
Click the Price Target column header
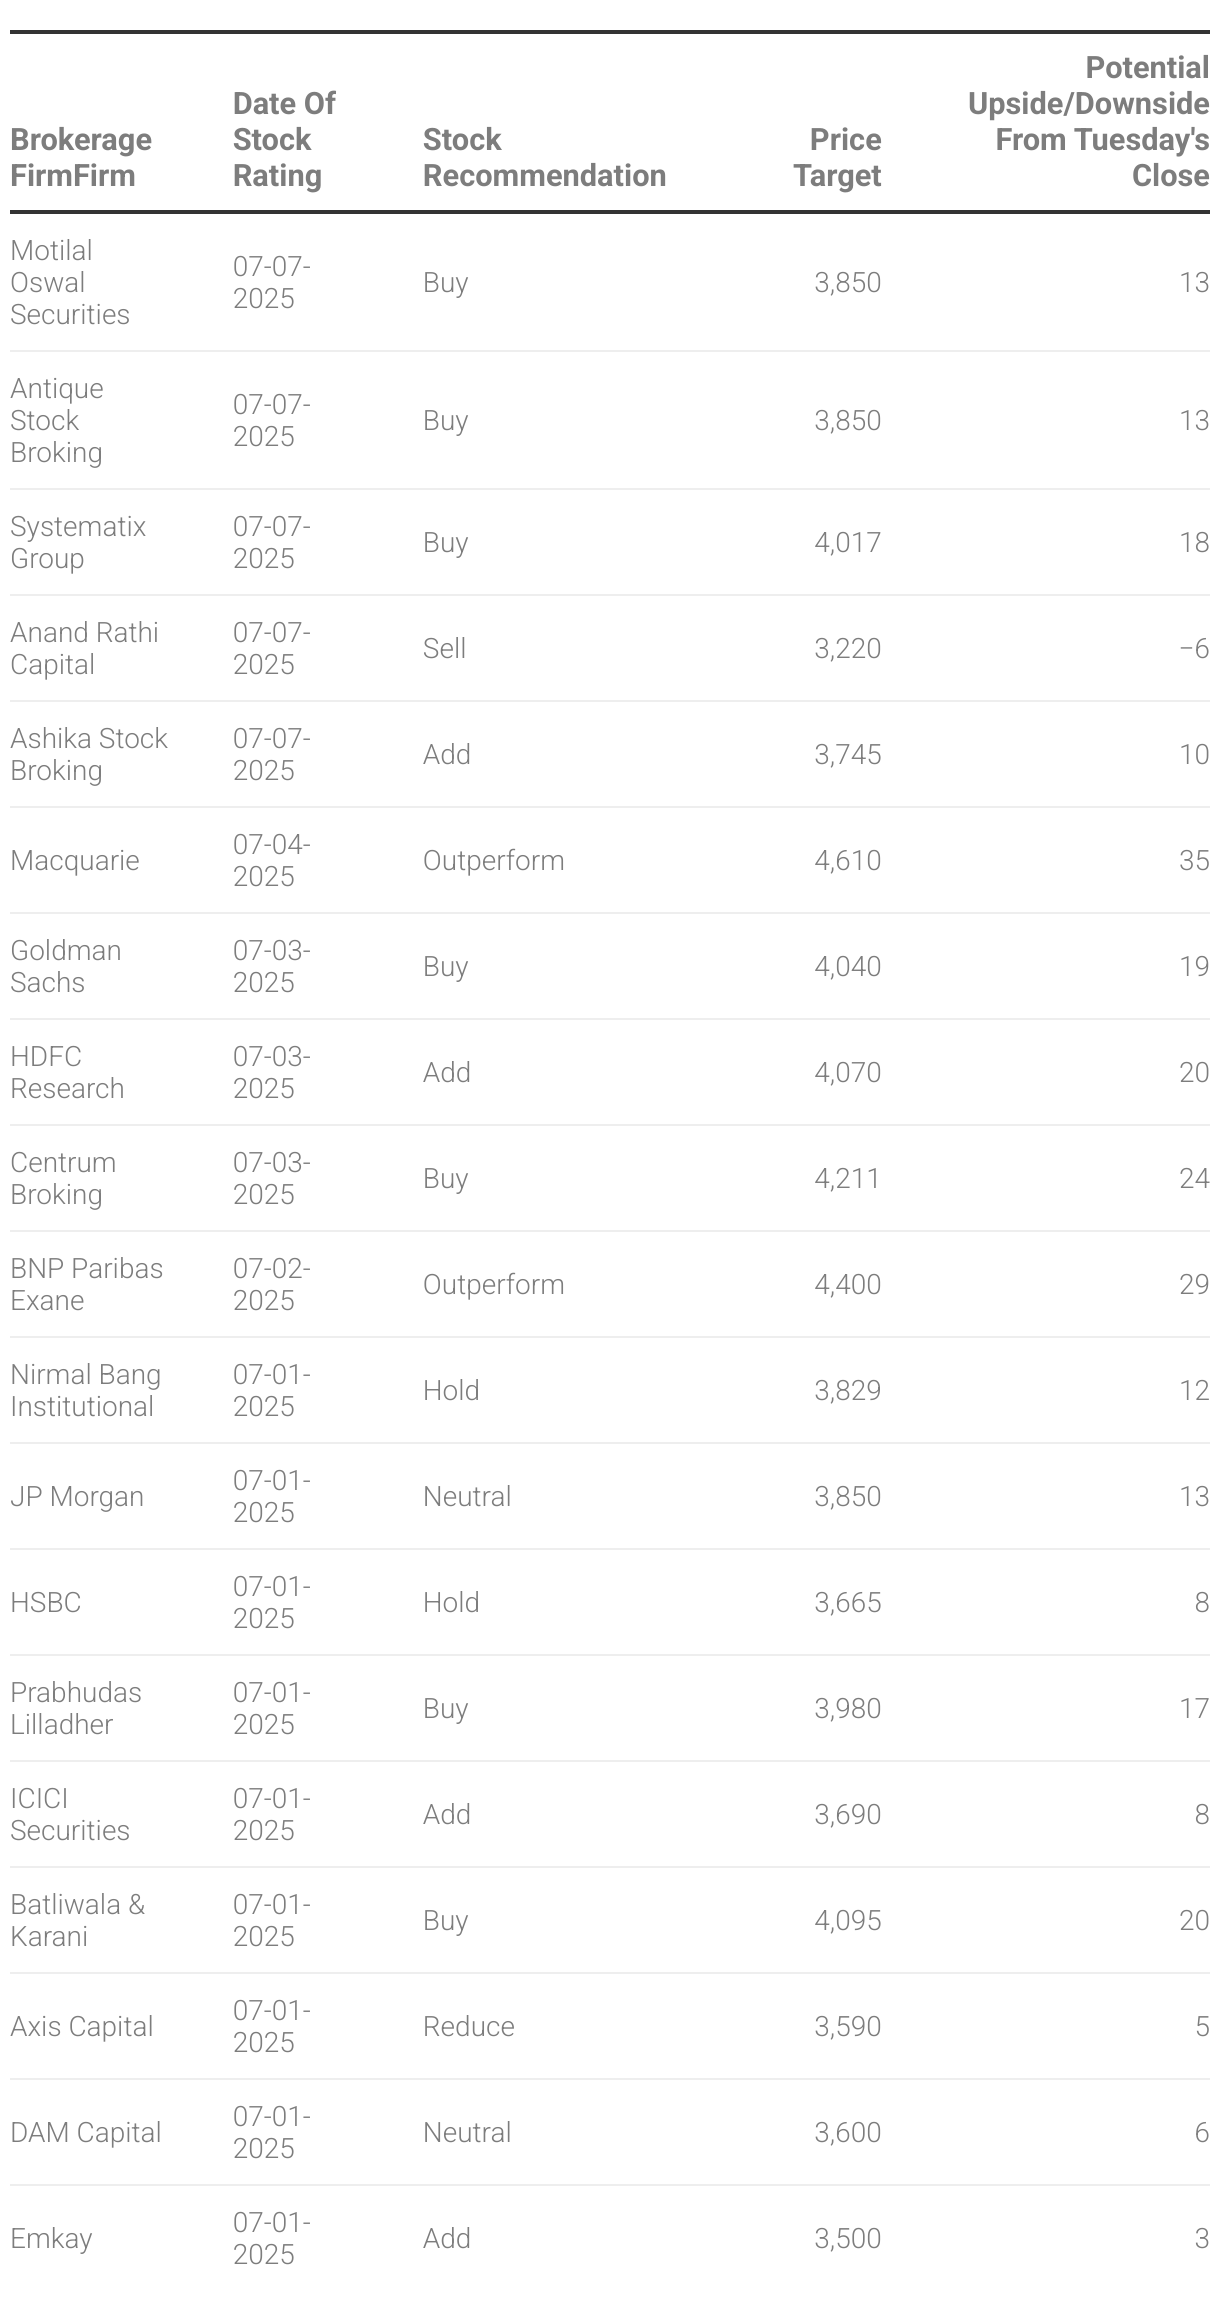(x=837, y=157)
